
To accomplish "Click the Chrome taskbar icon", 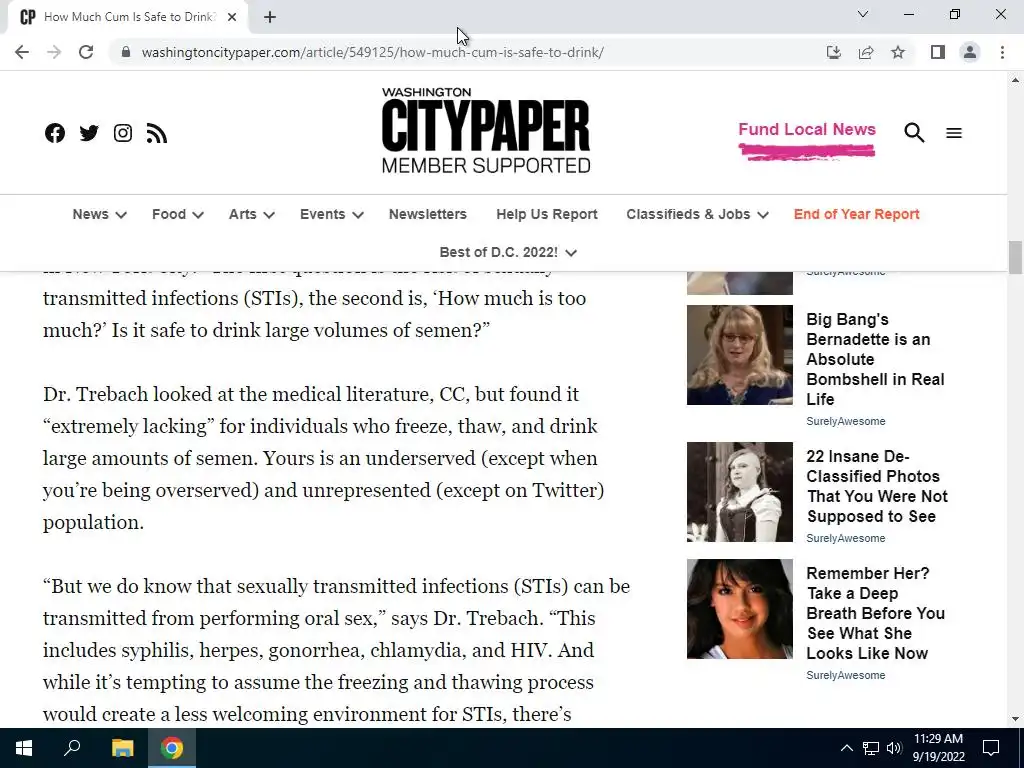I will click(x=172, y=748).
